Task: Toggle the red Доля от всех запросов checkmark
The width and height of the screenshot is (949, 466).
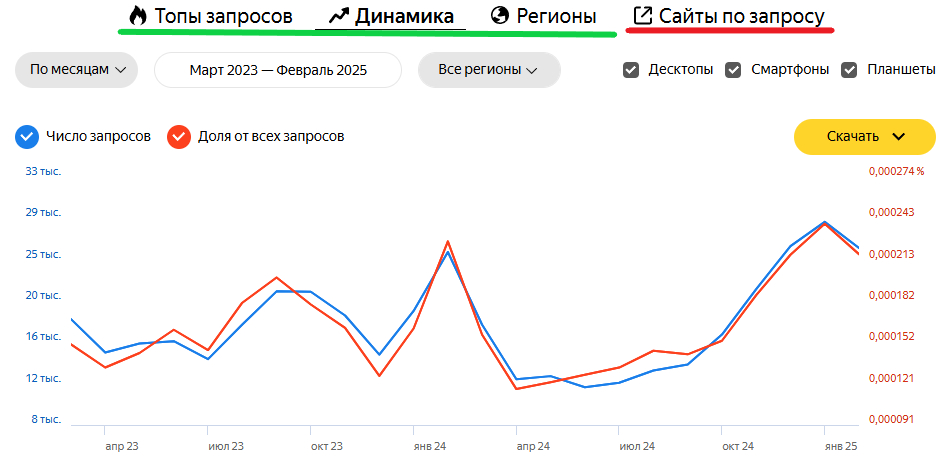Action: pyautogui.click(x=179, y=137)
